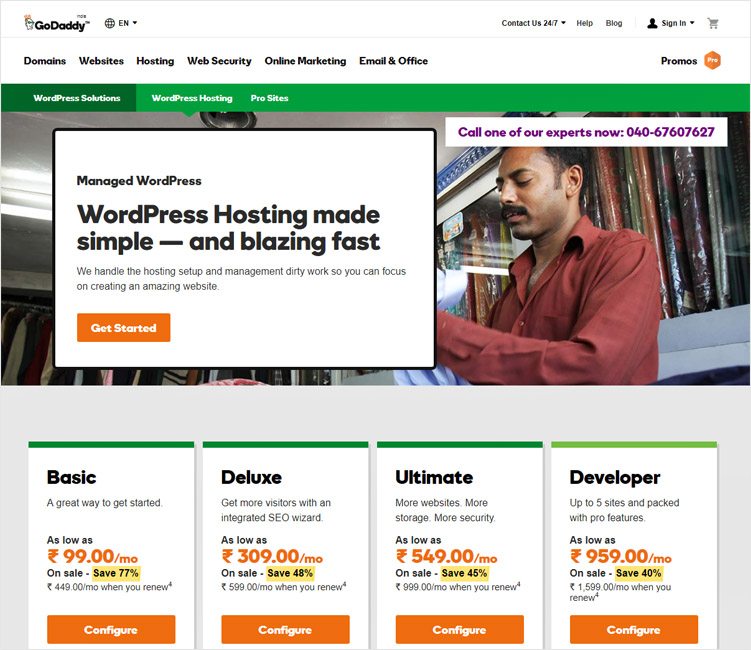Open the Domains menu
751x650 pixels.
click(x=45, y=61)
